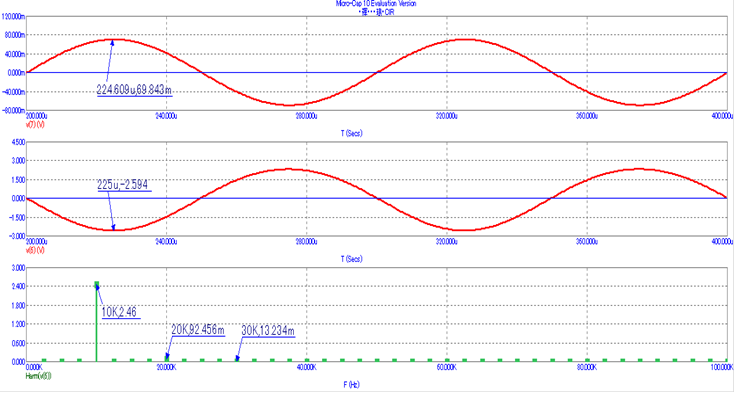The image size is (735, 393).
Task: Click the 4.500 y-axis label
Action: tap(17, 142)
